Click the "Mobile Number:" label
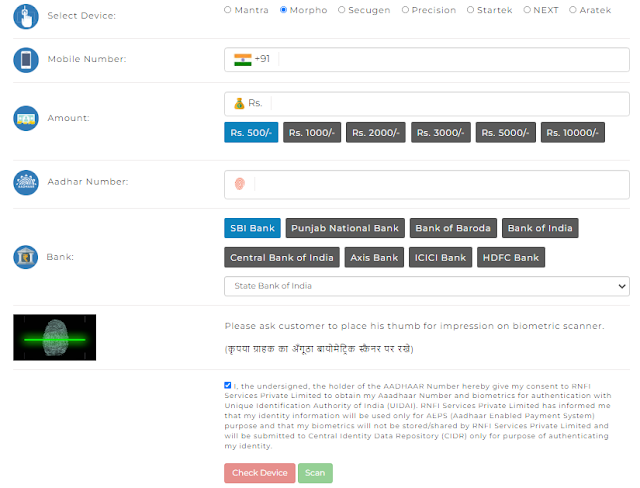Viewport: 640px width, 488px height. click(87, 59)
